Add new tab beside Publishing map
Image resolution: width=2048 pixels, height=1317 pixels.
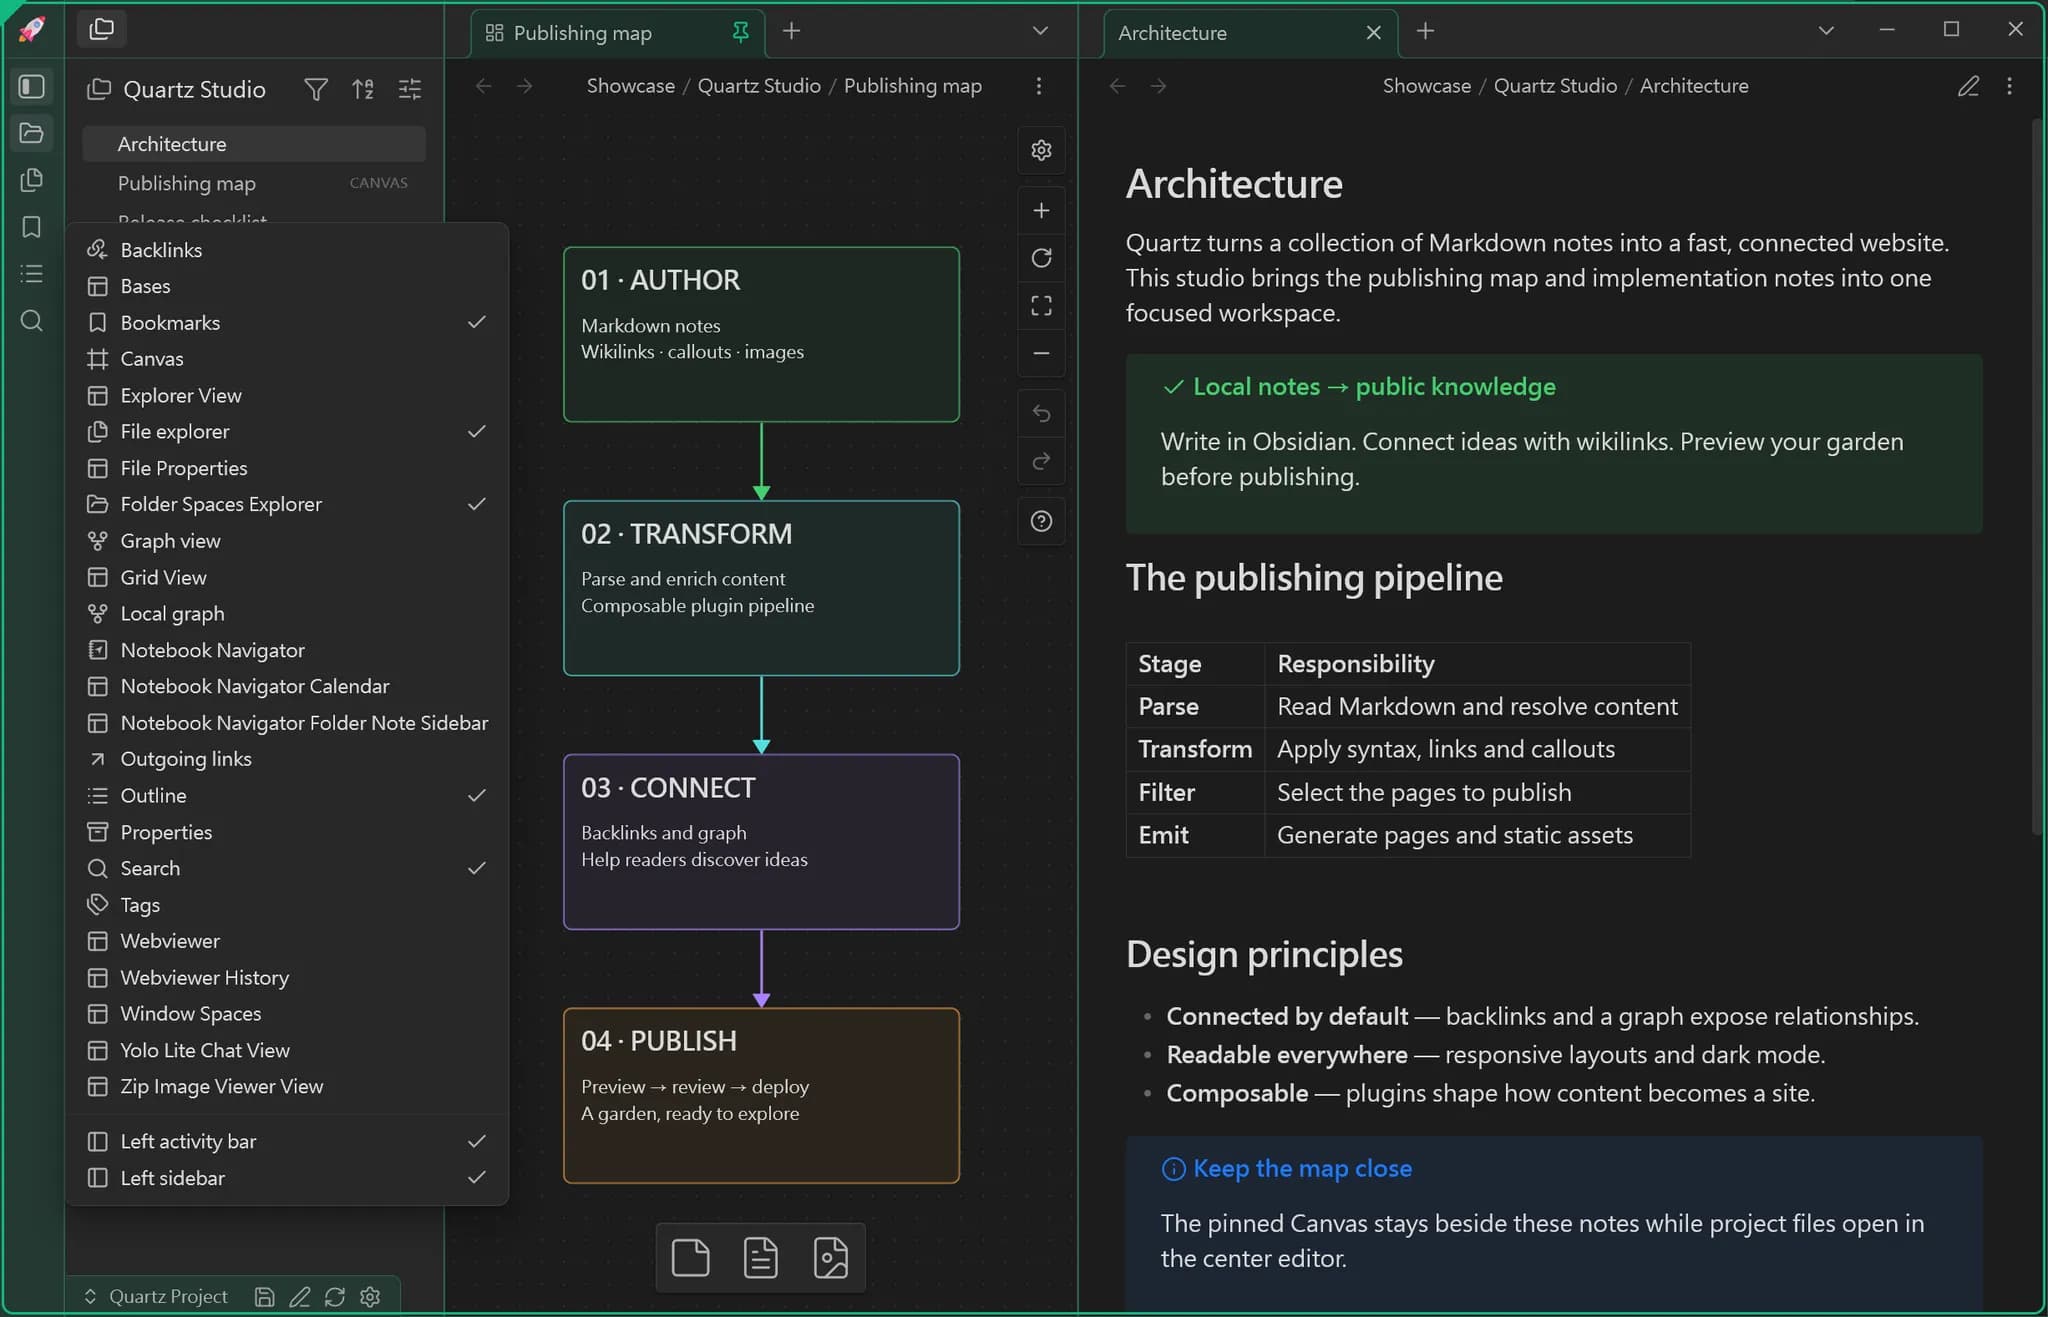791,31
